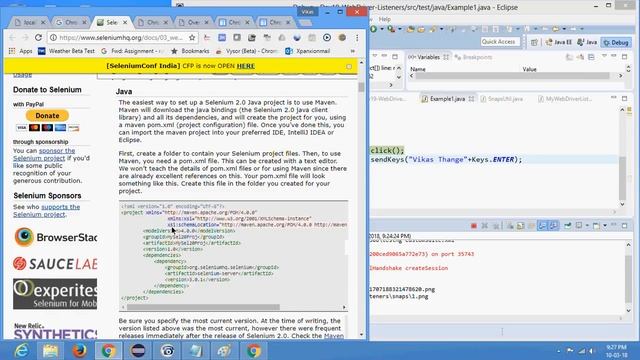Screen dimensions: 640x360
Task: Open a new Chrome tab
Action: coord(305,22)
